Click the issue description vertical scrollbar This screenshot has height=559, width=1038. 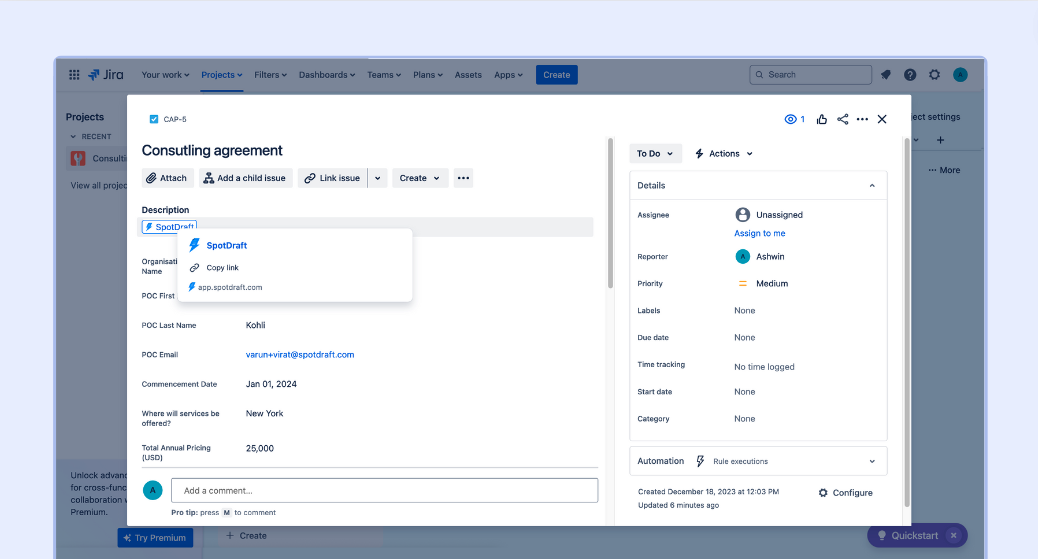610,215
